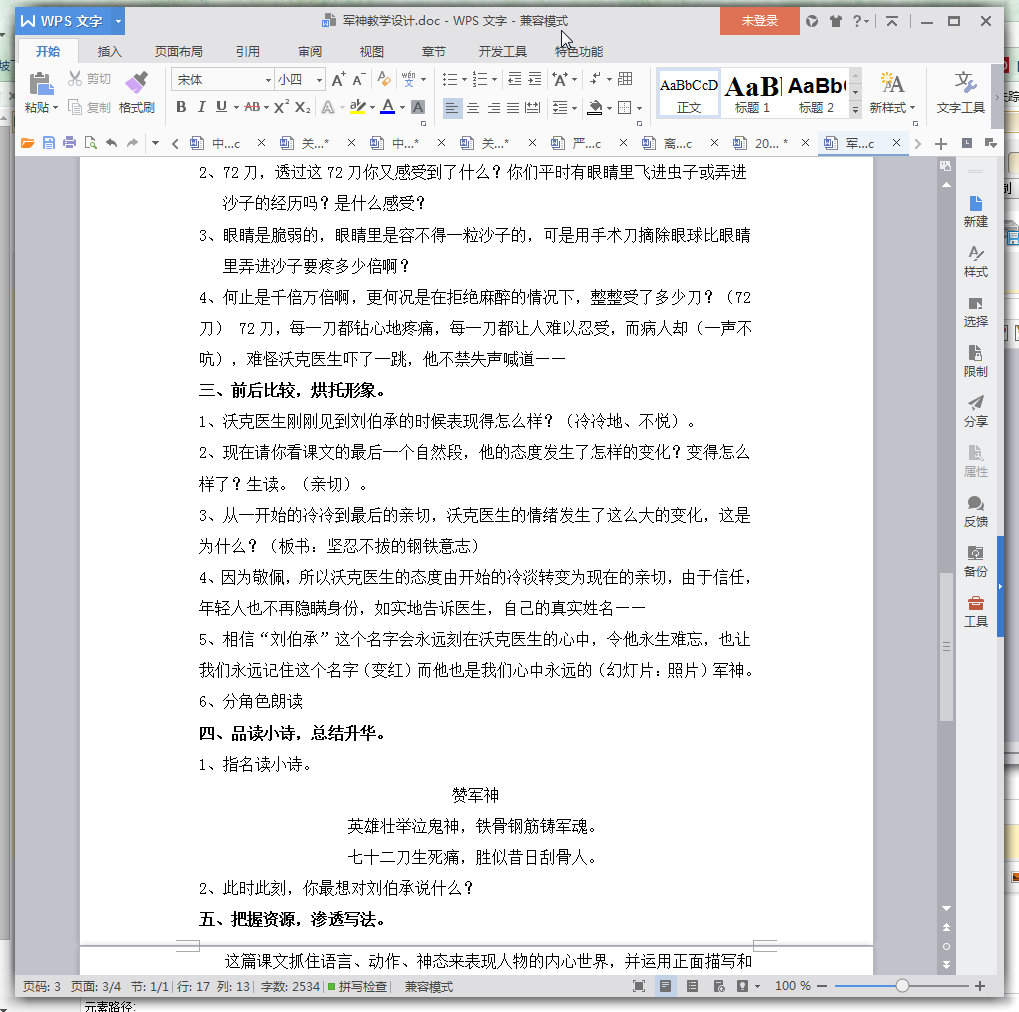Open the WPS 文字 application menu arrow

coord(118,21)
